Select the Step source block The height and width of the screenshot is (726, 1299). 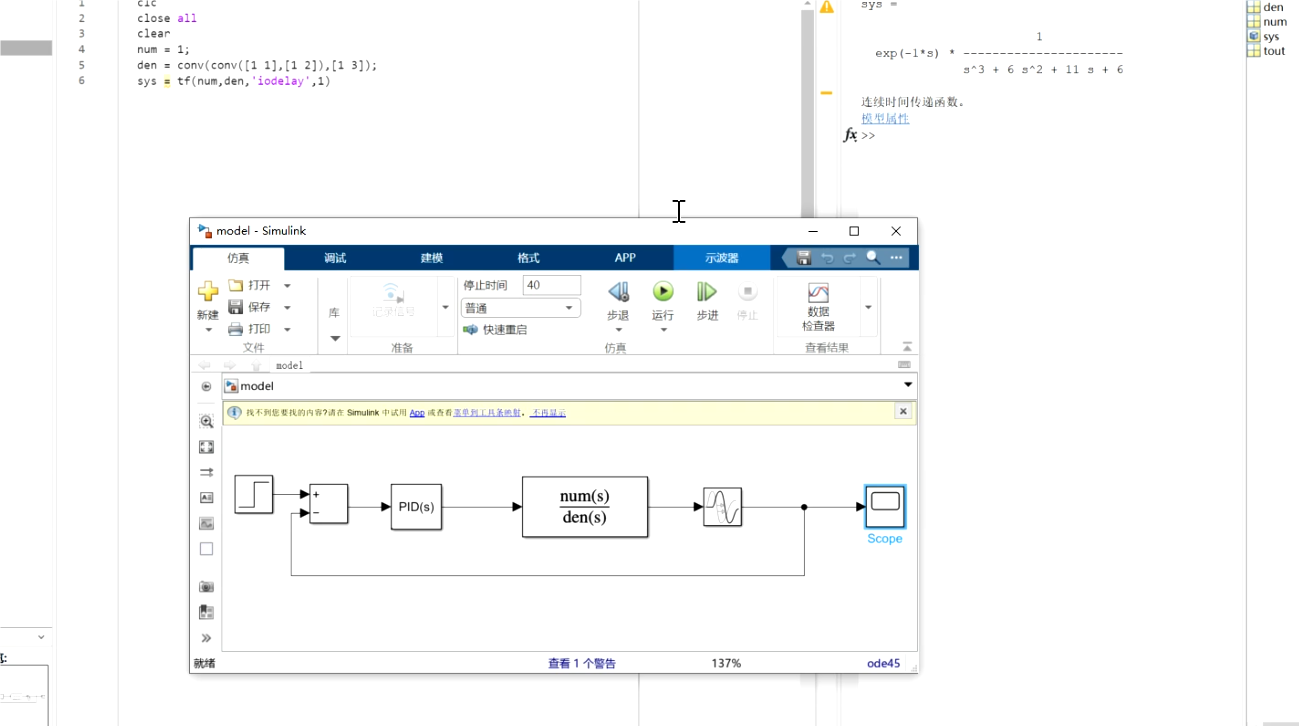pyautogui.click(x=254, y=494)
